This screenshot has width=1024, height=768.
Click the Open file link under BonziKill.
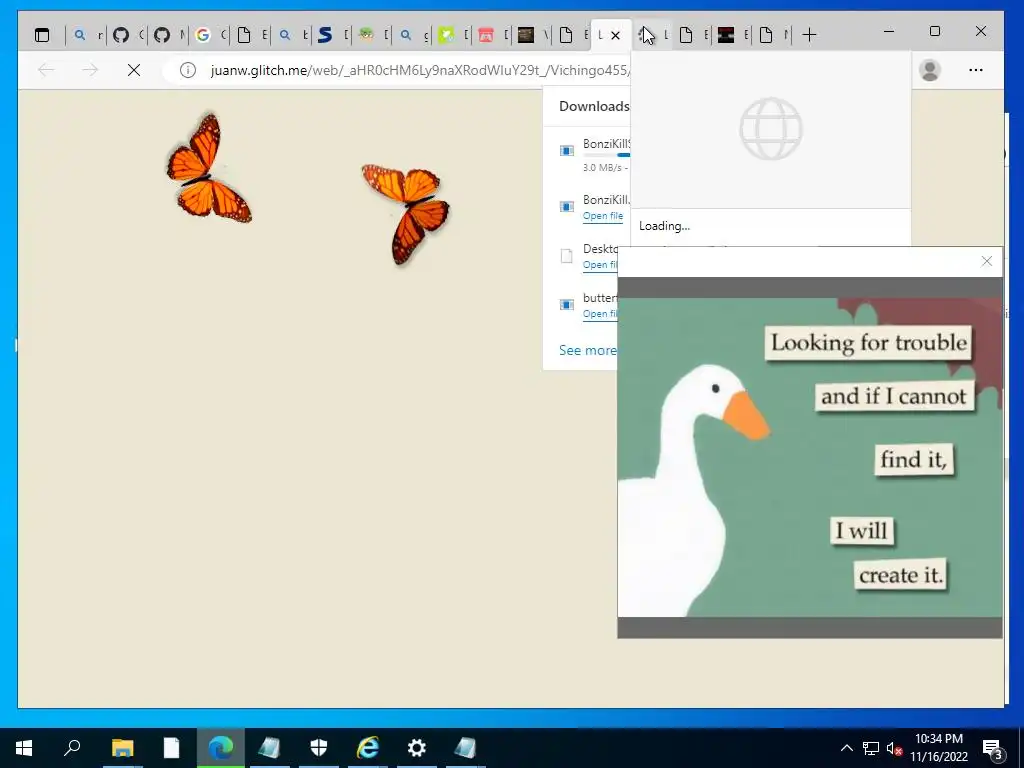point(603,216)
